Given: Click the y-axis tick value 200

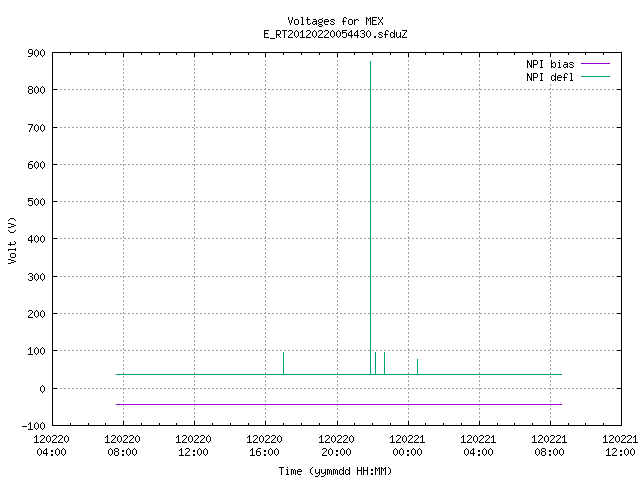Looking at the screenshot, I should pyautogui.click(x=36, y=314).
